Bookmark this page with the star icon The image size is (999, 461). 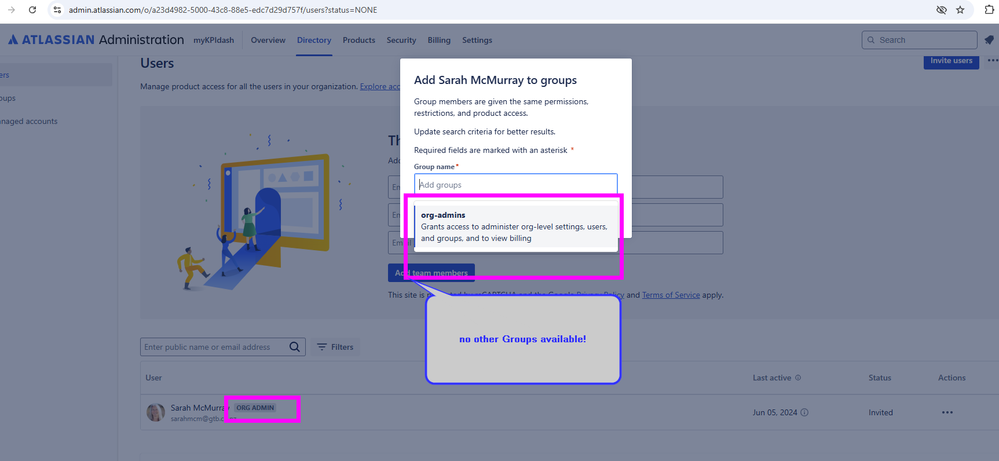(960, 10)
